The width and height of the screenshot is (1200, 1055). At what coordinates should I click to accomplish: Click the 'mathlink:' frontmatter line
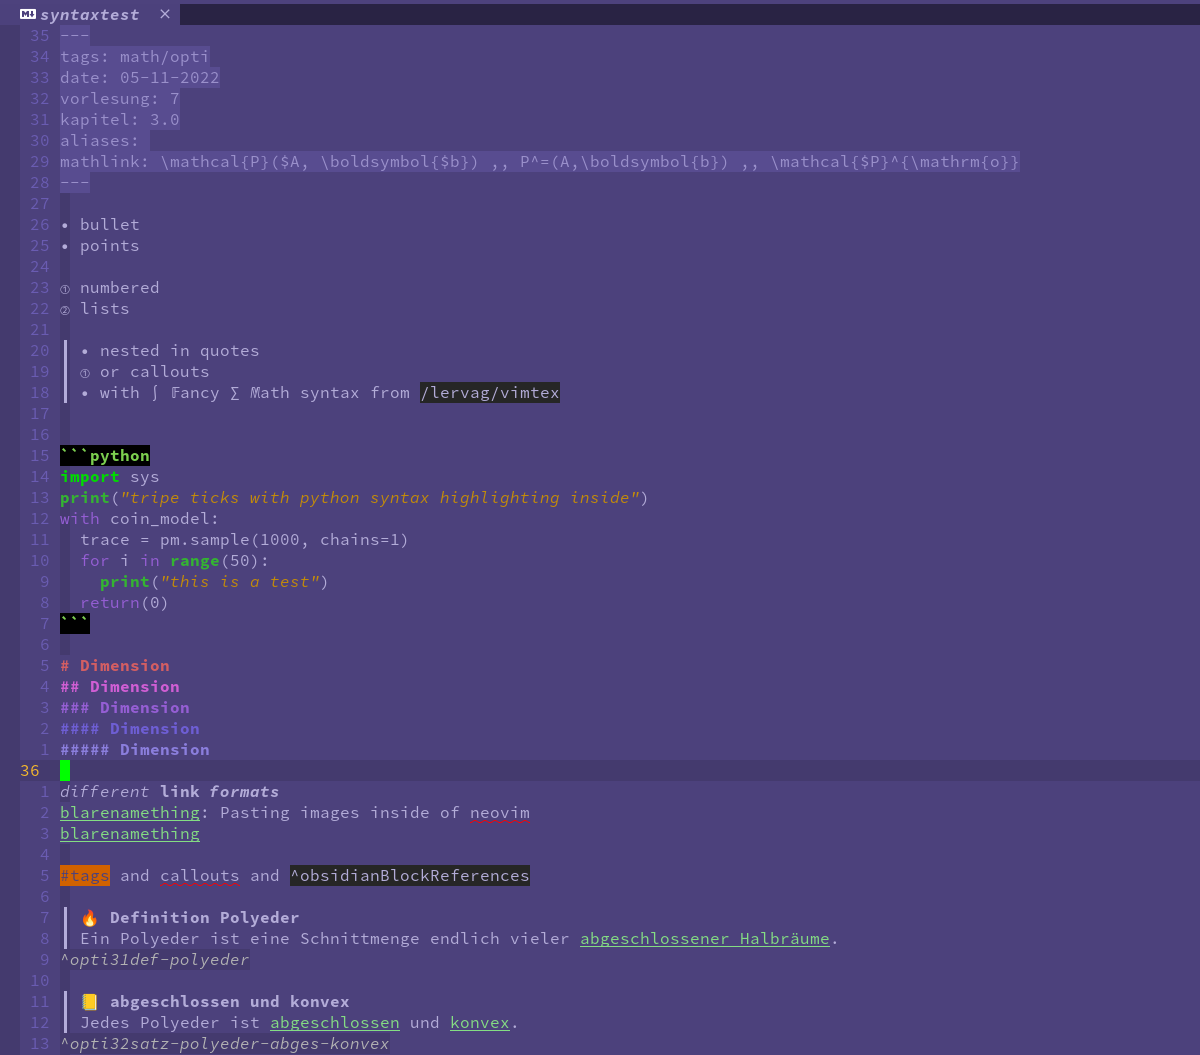540,161
